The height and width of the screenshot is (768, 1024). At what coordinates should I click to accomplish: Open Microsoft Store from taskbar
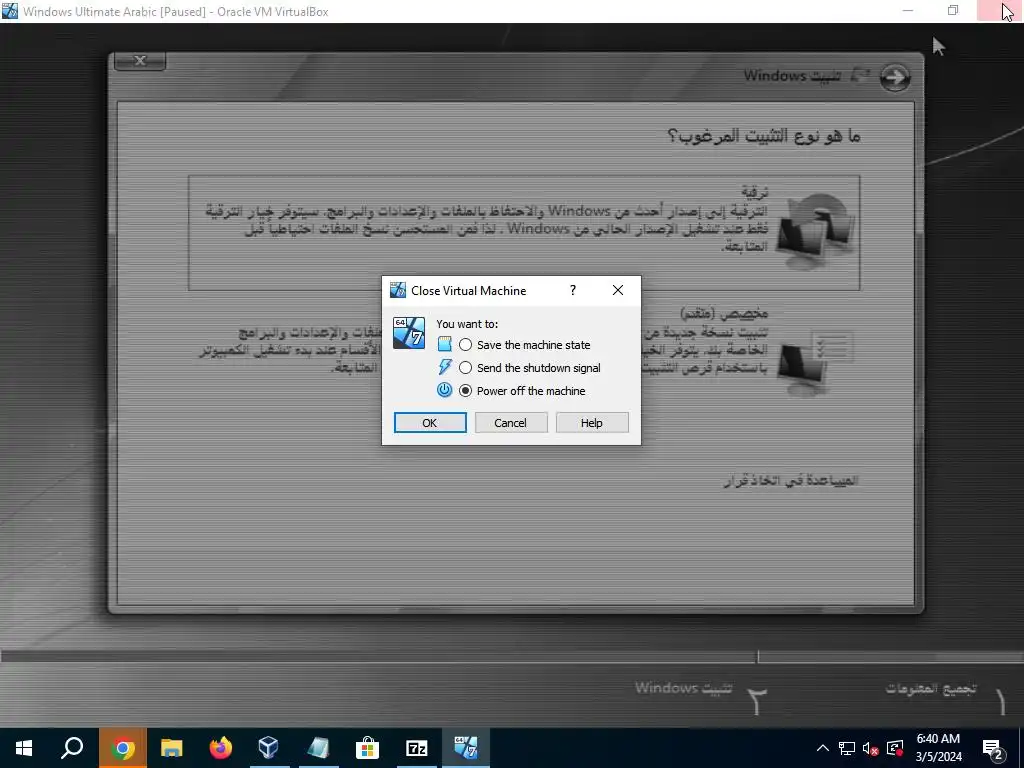click(x=368, y=748)
